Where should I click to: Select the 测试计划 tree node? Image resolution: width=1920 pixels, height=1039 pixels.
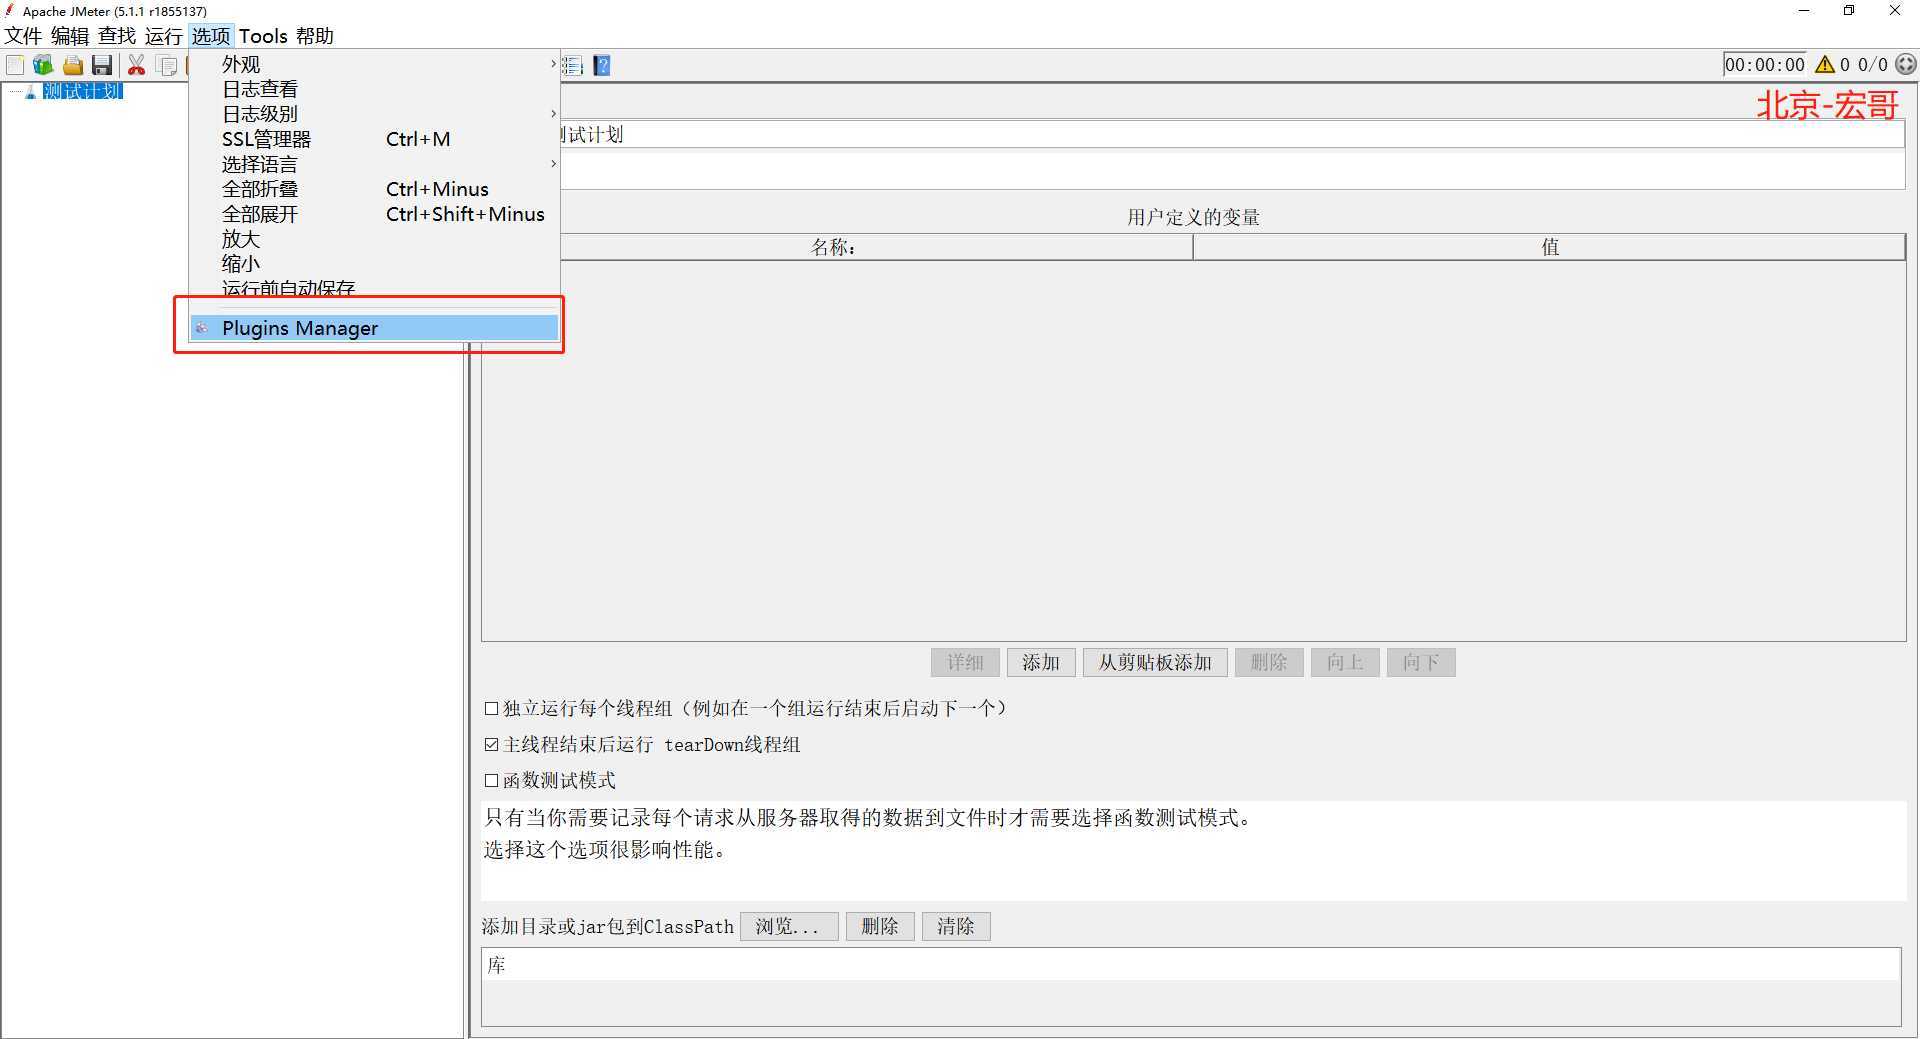pos(82,91)
